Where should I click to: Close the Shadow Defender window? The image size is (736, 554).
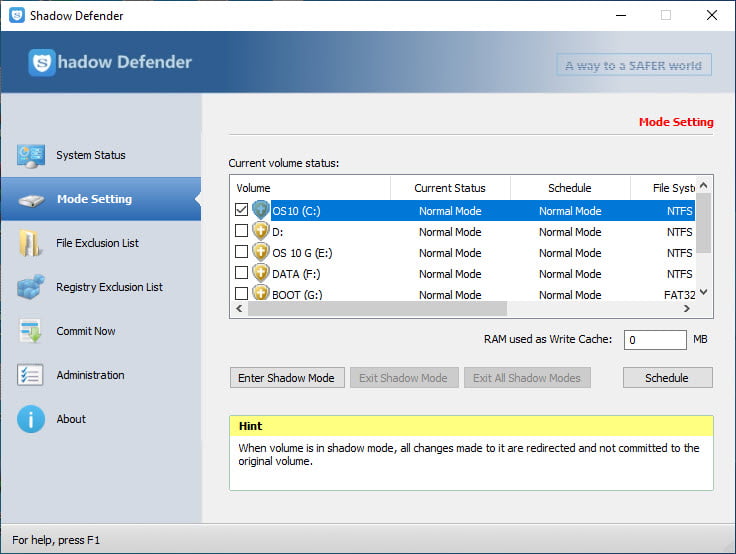click(712, 15)
